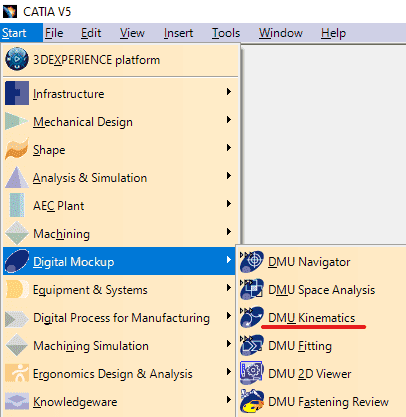
Task: Open the Insert menu
Action: [178, 33]
